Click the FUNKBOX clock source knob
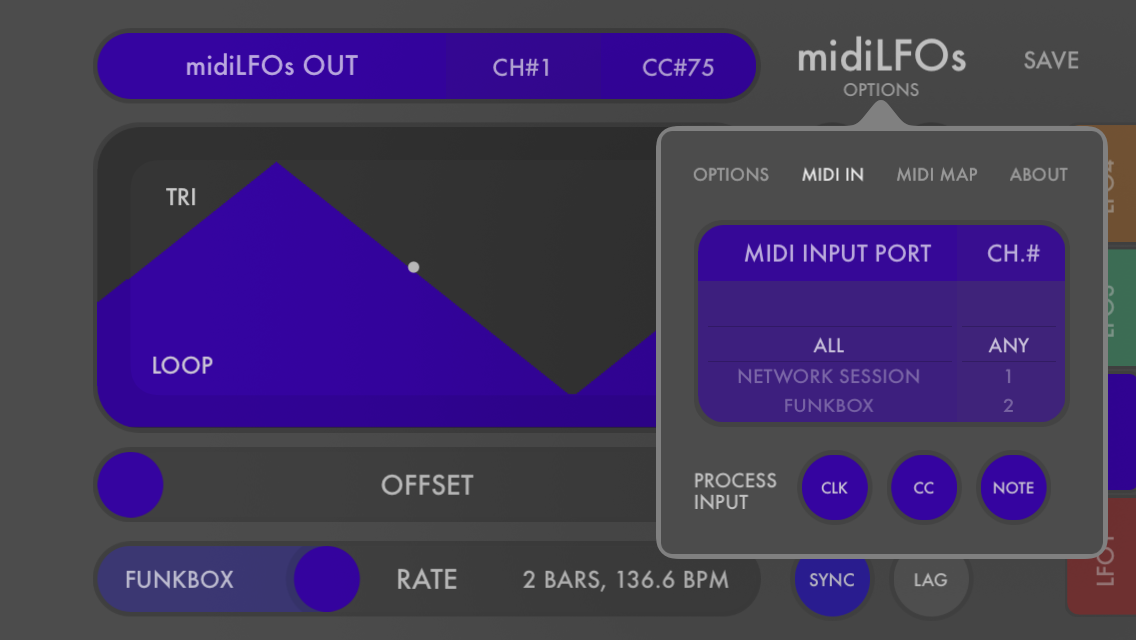The image size is (1136, 640). pos(327,579)
